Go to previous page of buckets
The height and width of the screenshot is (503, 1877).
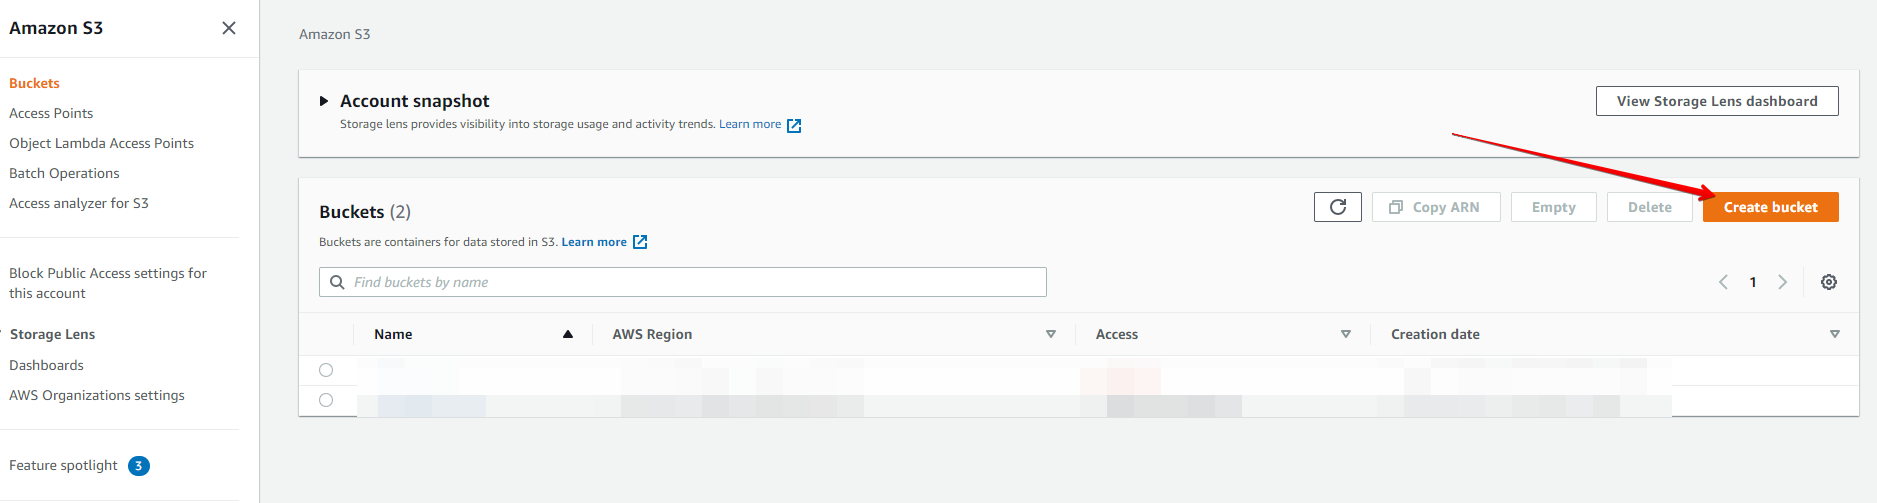click(x=1723, y=282)
